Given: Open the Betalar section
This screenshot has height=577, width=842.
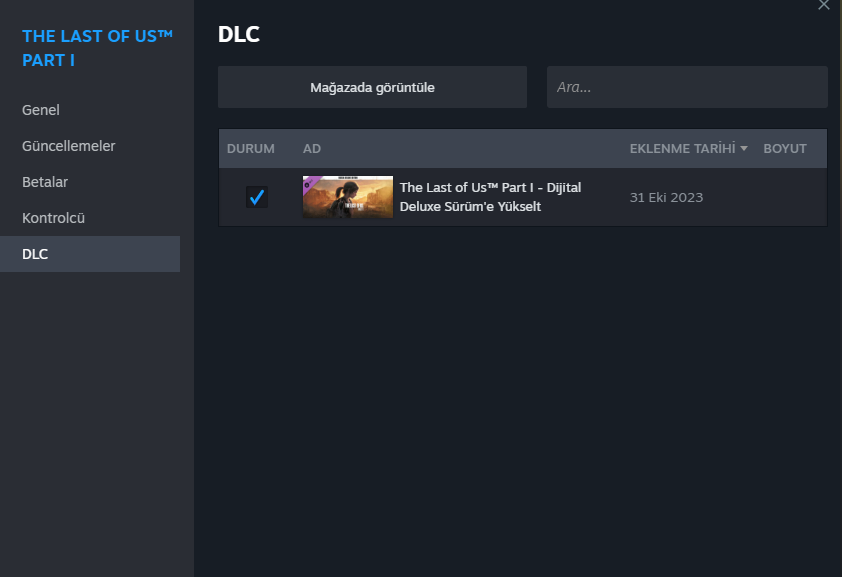Looking at the screenshot, I should tap(45, 182).
